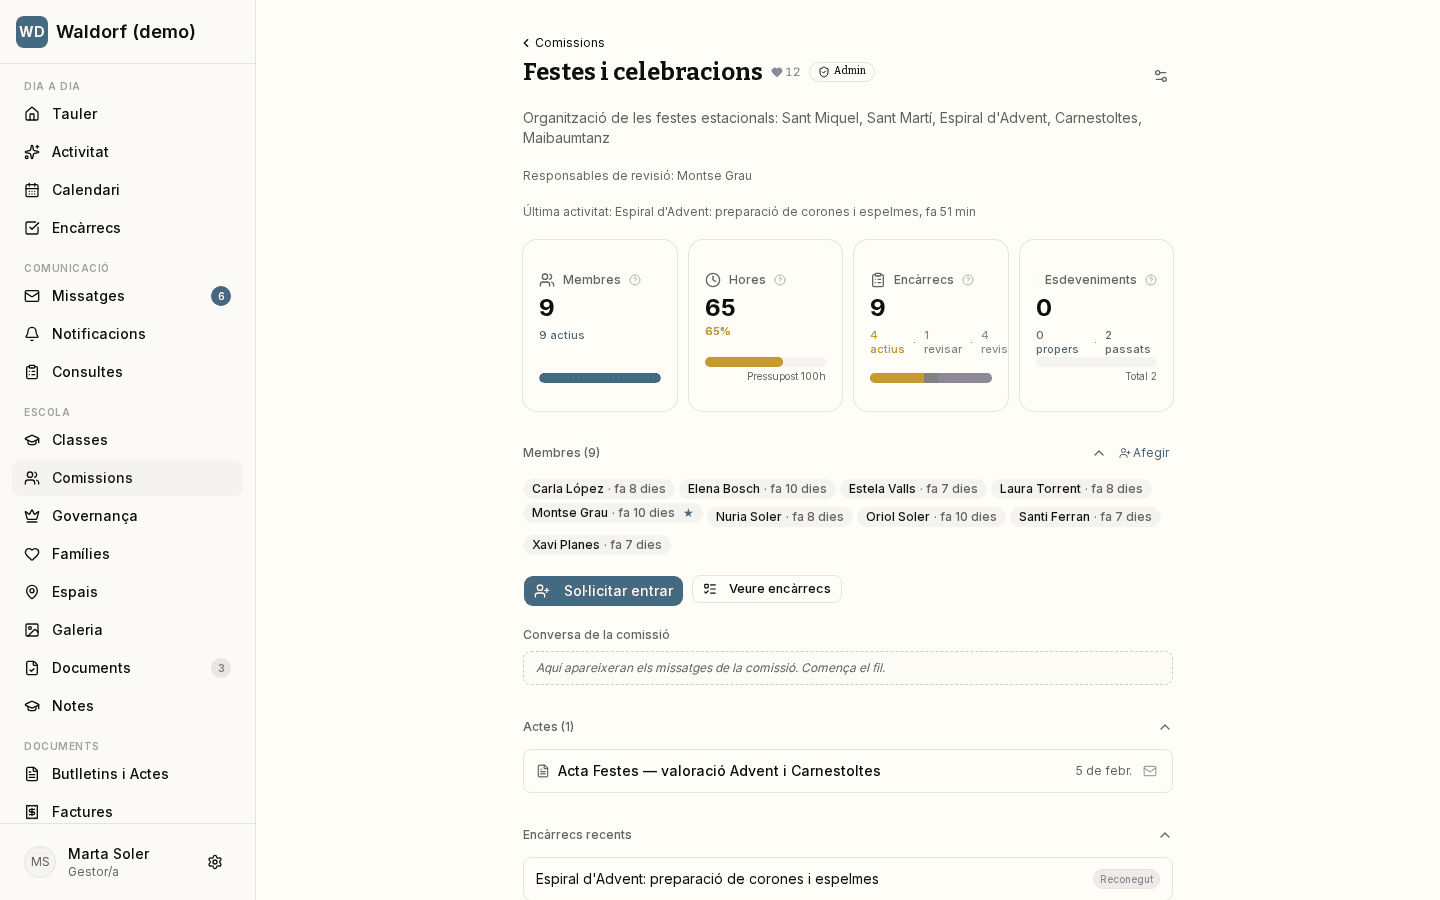The width and height of the screenshot is (1440, 900).
Task: Click the Hores budget progress bar
Action: click(765, 362)
